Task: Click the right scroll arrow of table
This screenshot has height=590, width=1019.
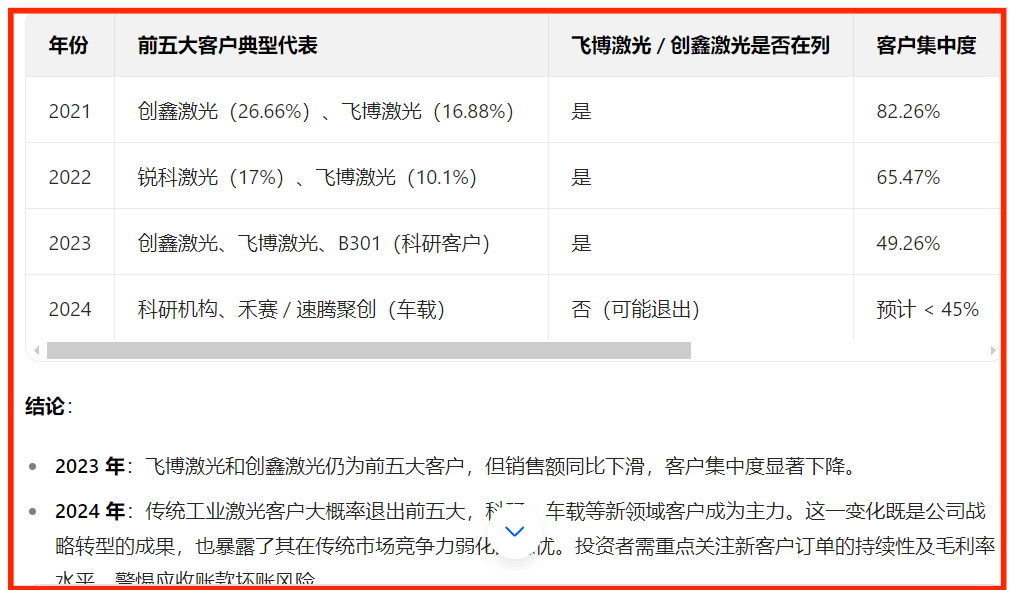Action: tap(992, 351)
